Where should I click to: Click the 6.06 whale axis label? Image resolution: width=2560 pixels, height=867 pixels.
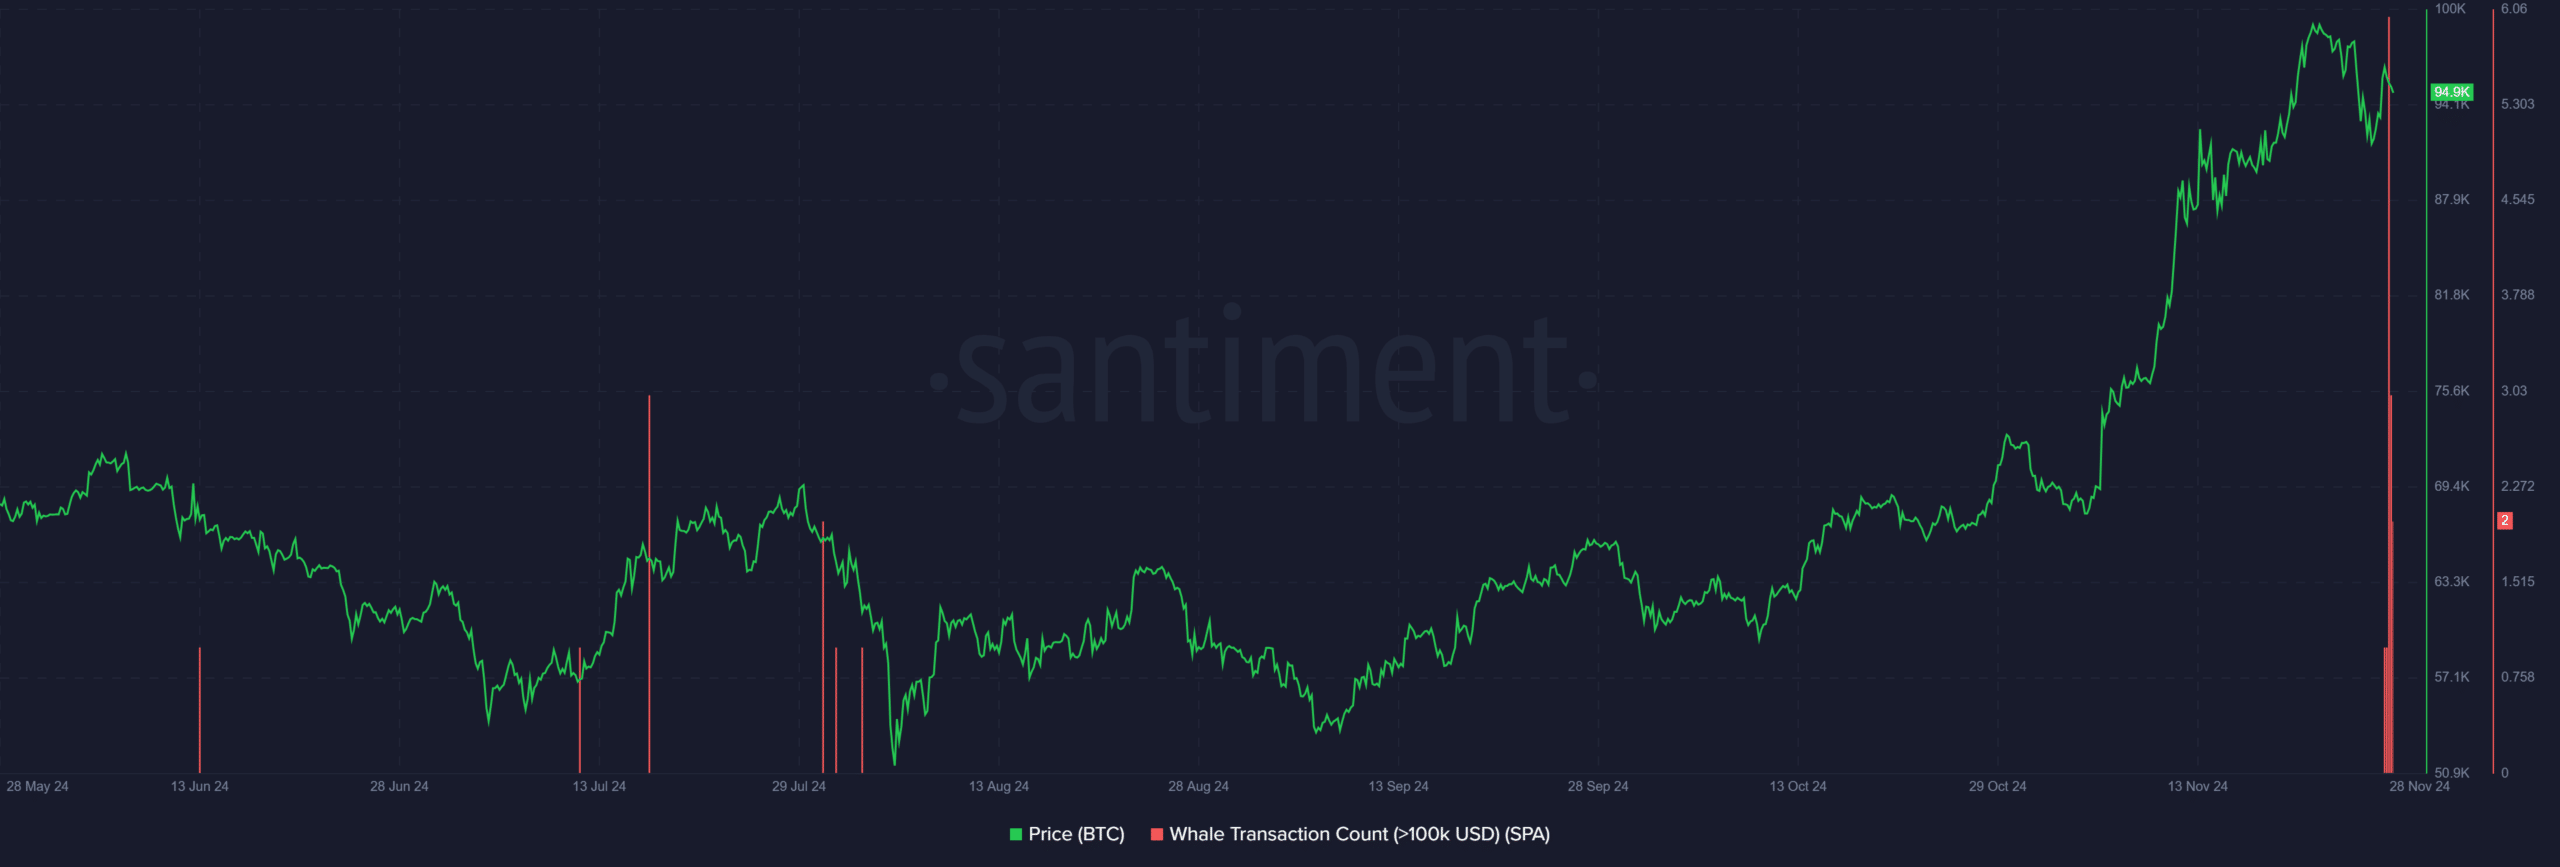[2514, 9]
